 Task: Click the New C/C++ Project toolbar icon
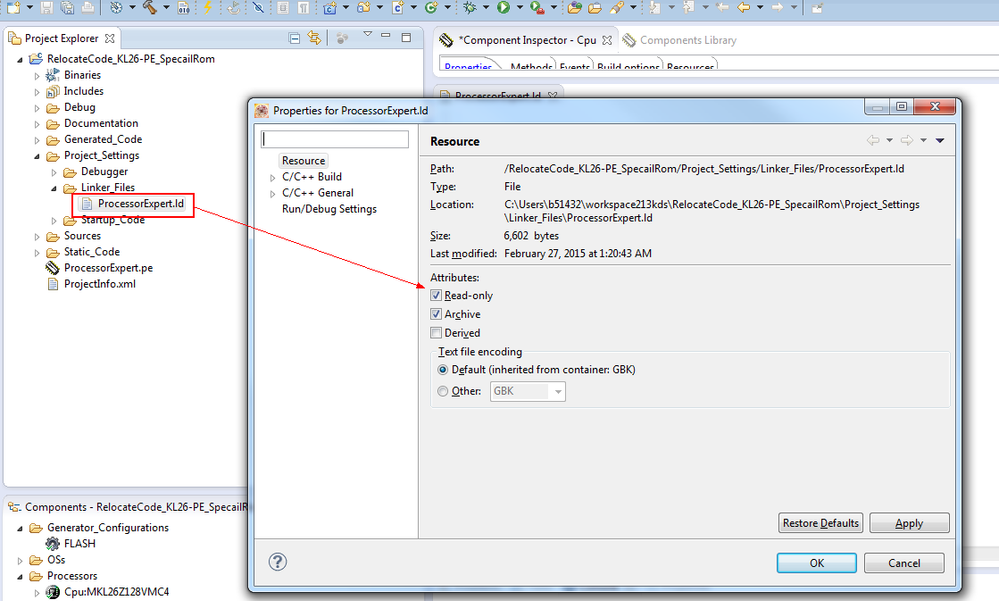point(330,8)
